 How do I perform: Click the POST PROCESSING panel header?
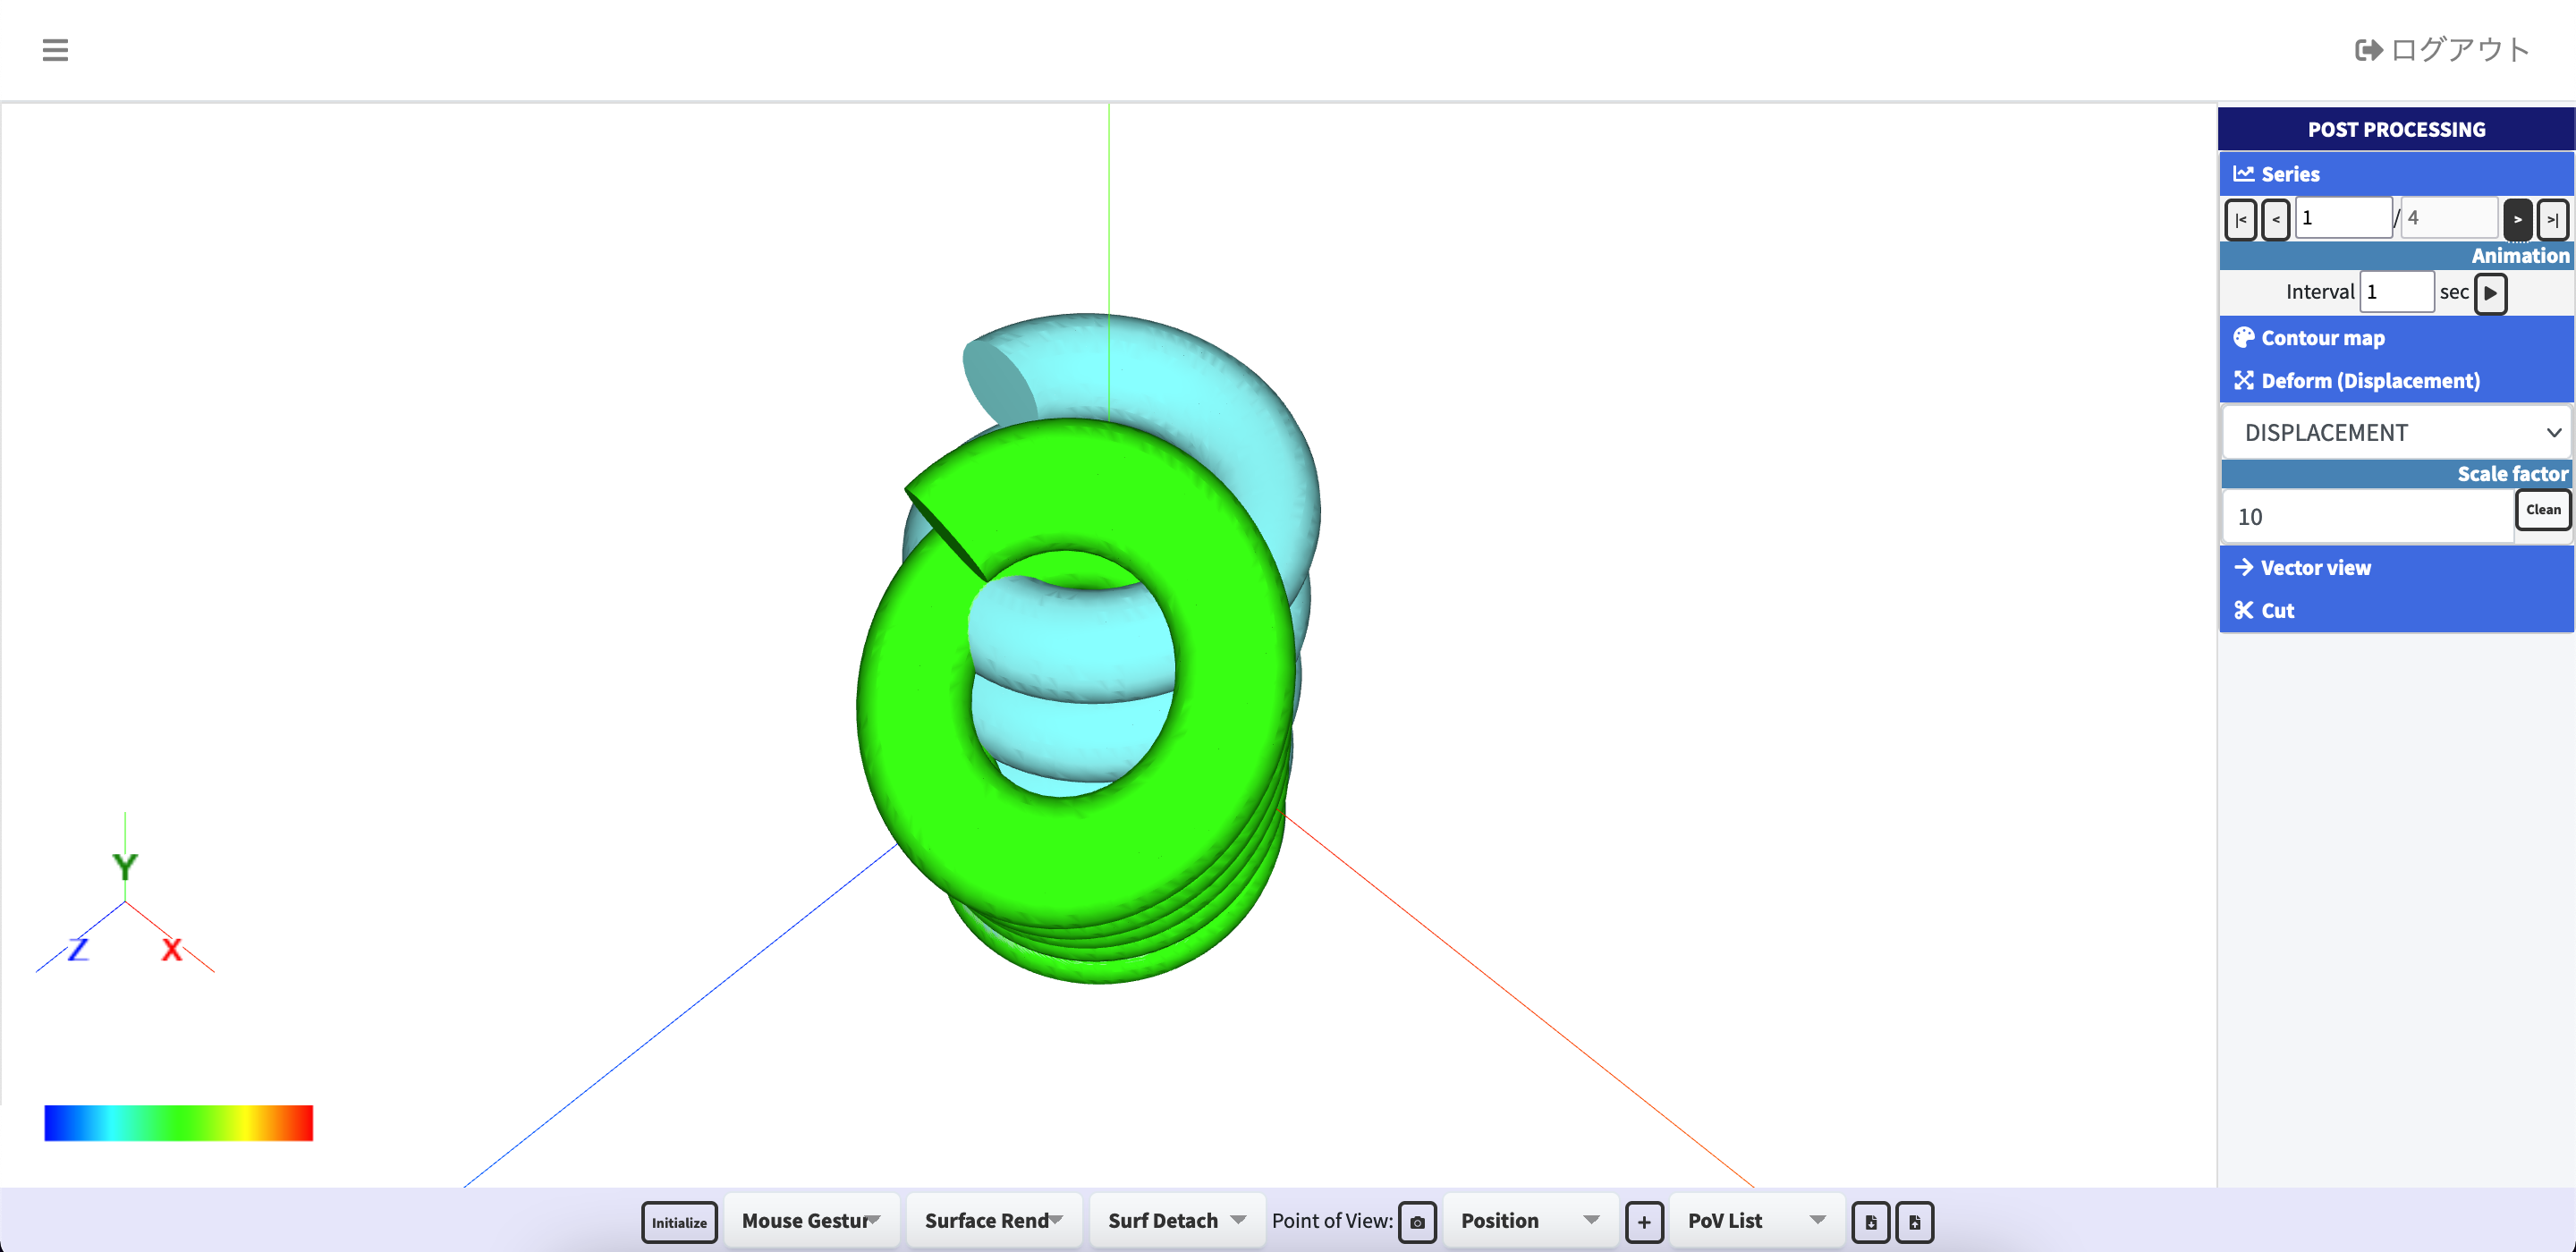point(2395,129)
